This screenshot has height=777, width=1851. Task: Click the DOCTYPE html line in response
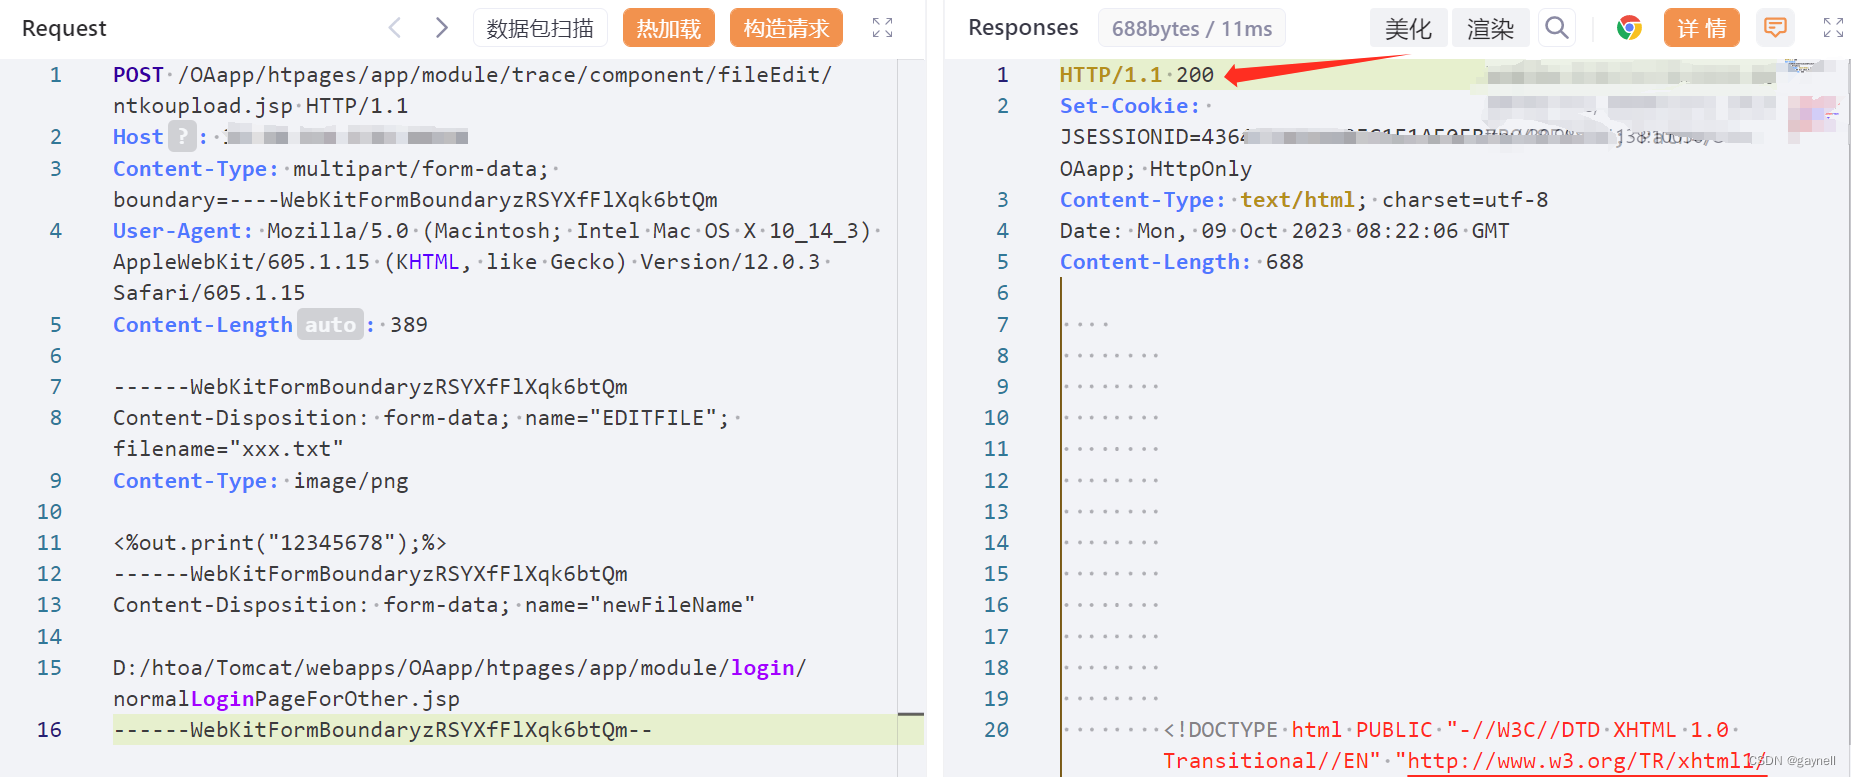coord(1452,730)
